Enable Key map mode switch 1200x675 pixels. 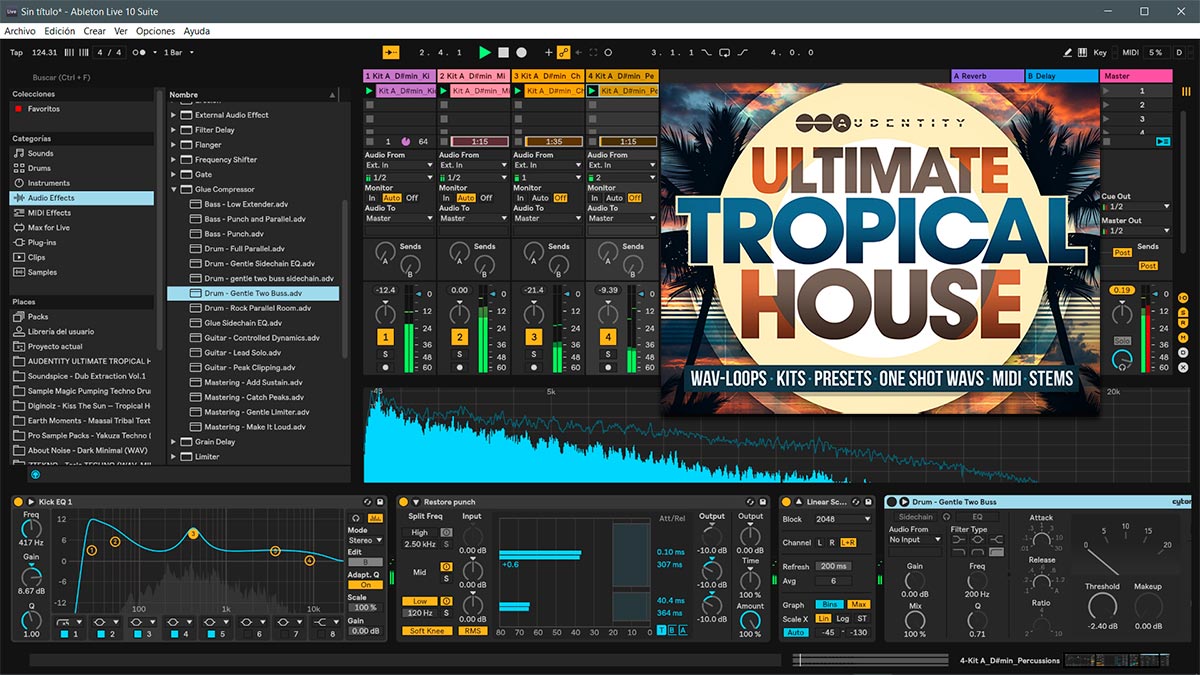click(x=1100, y=52)
